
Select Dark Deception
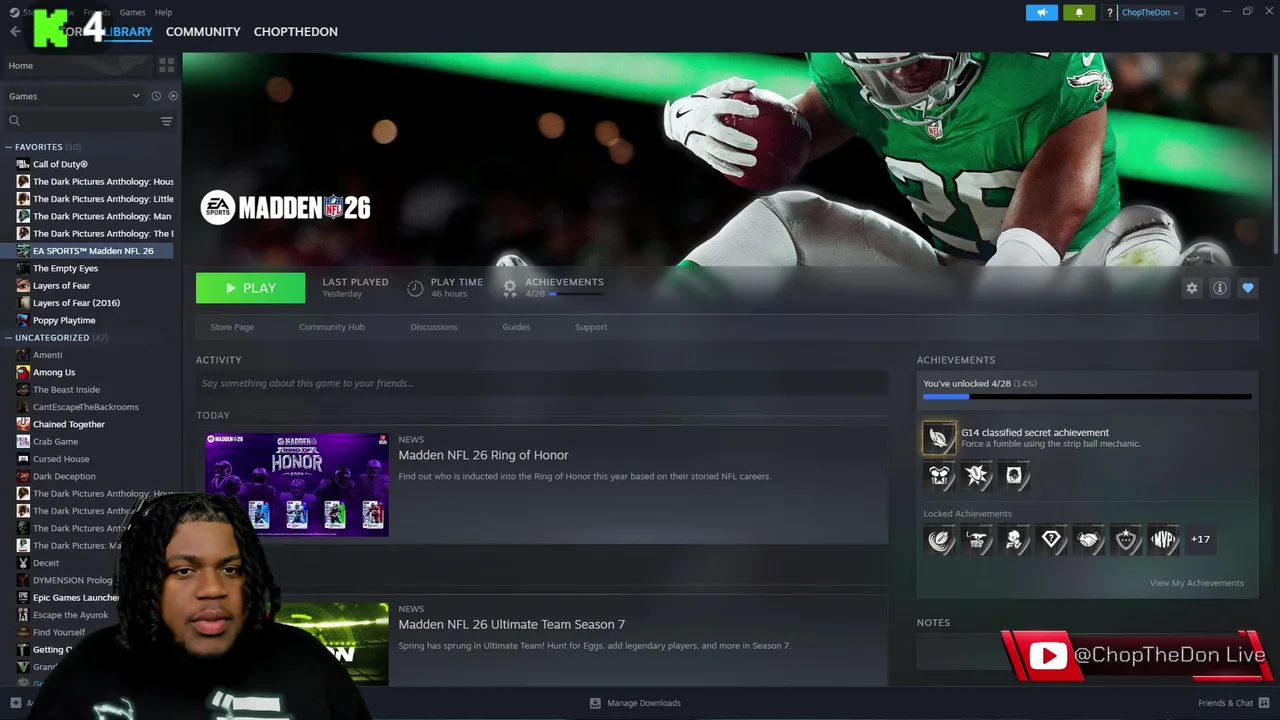tap(64, 476)
